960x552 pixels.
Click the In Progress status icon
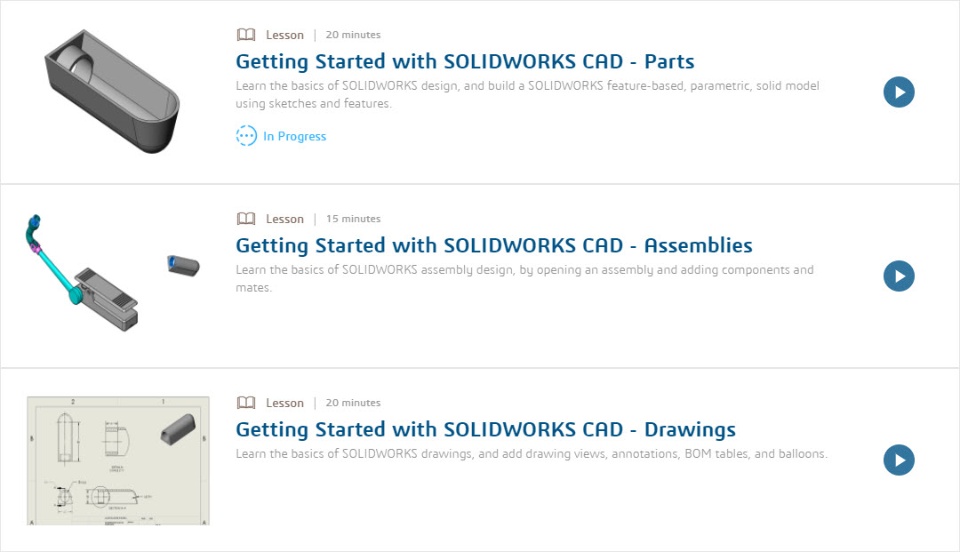click(x=246, y=136)
